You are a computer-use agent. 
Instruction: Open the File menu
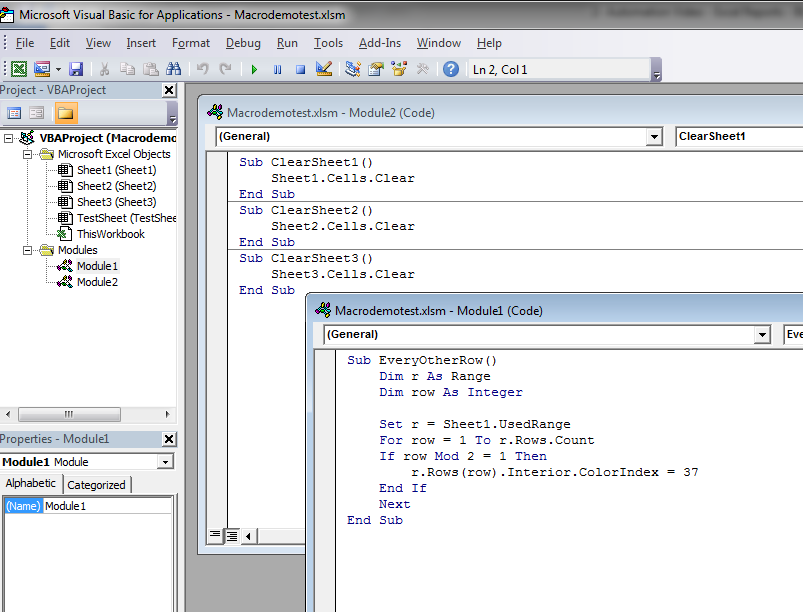(25, 43)
